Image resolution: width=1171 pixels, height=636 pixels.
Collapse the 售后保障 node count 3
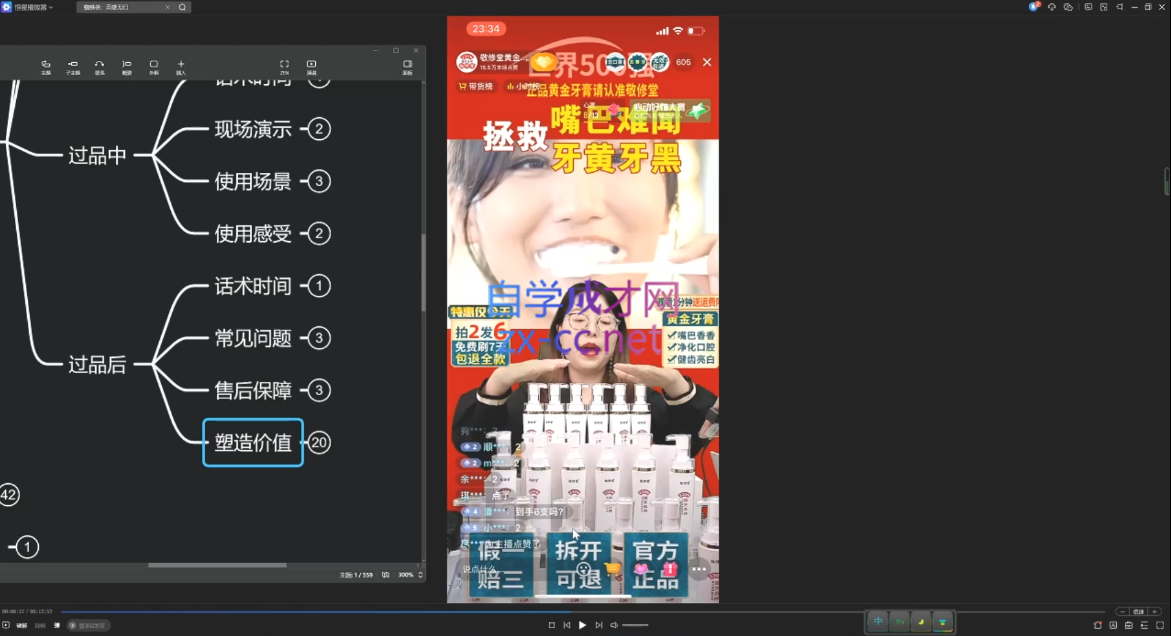(x=319, y=390)
